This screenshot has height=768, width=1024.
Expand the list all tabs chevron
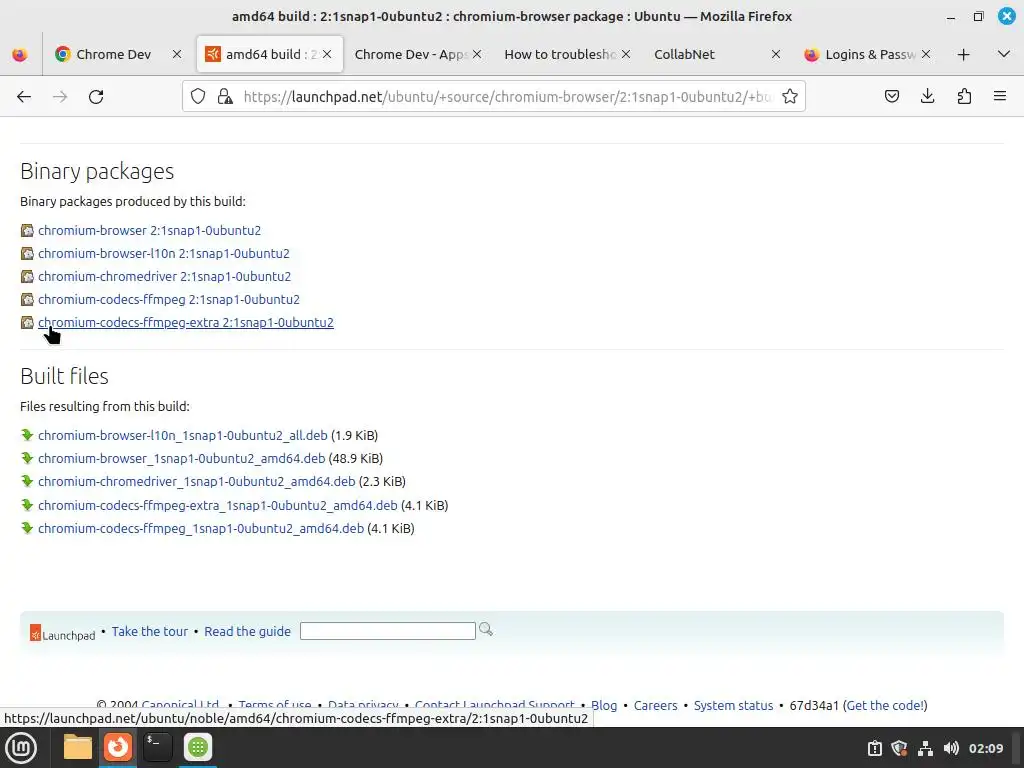click(1004, 54)
